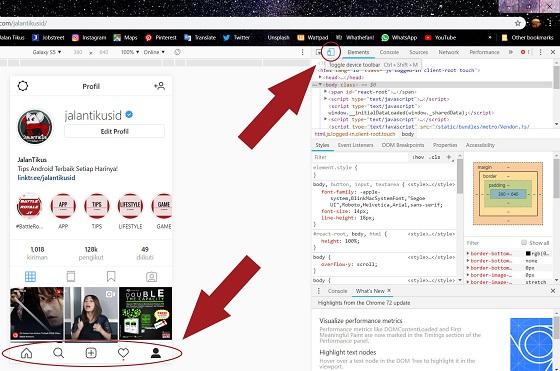
Task: Switch to the Sources tab
Action: coord(419,52)
